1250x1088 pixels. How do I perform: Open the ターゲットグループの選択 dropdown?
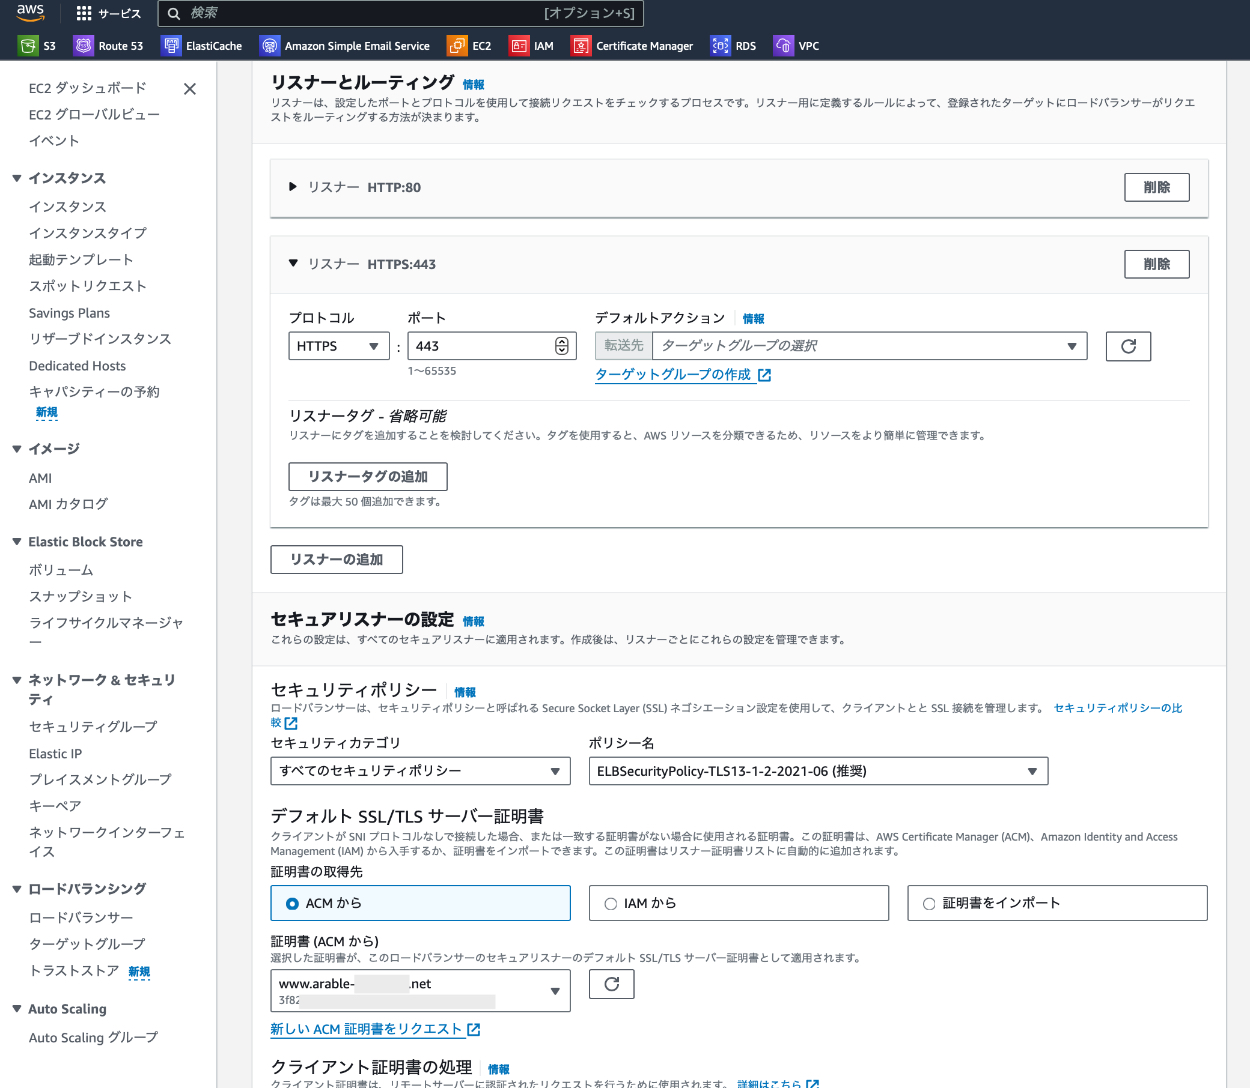(x=868, y=346)
